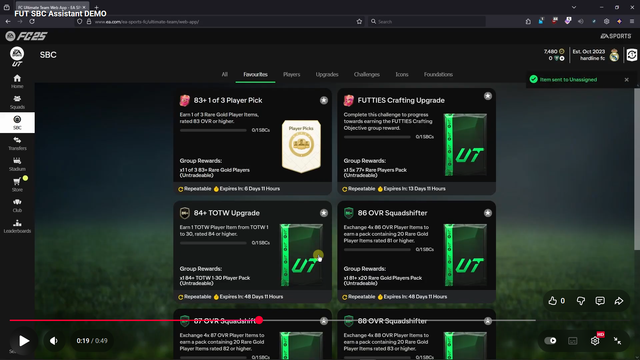Click the FUT SBC Assistant DEMO title
640x360 pixels.
[60, 13]
